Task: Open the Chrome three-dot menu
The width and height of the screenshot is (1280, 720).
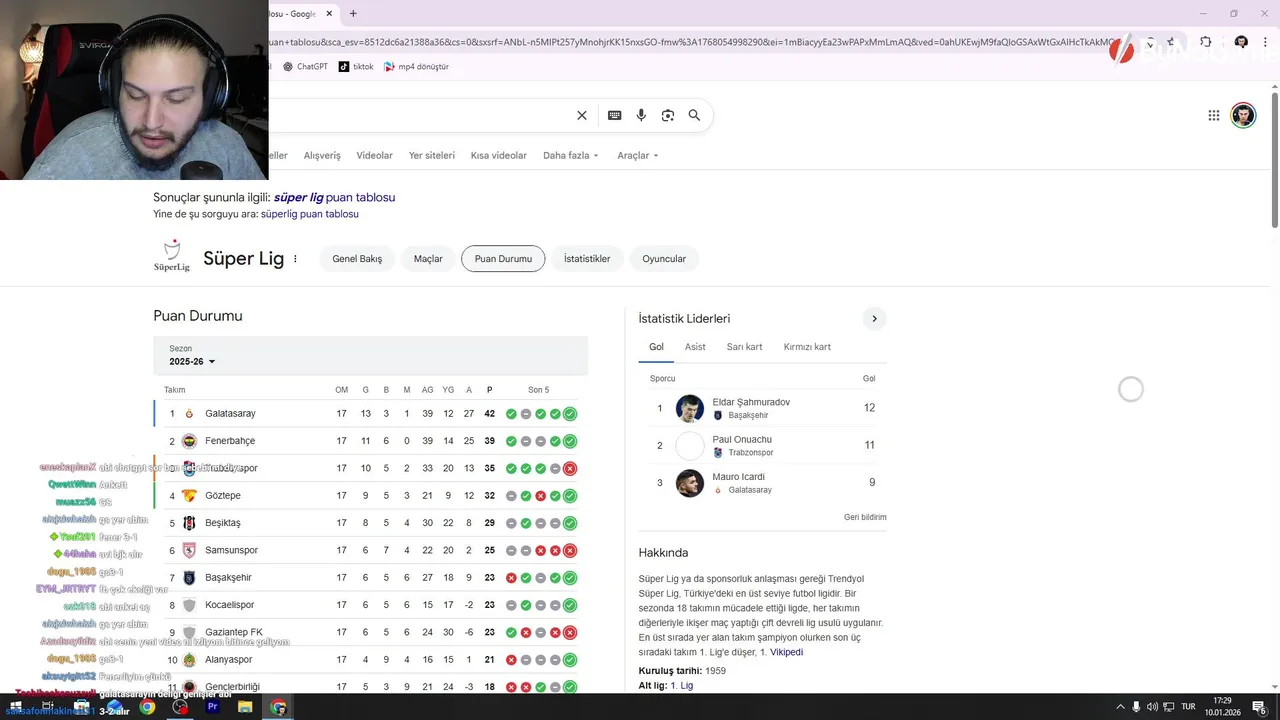Action: [1266, 42]
